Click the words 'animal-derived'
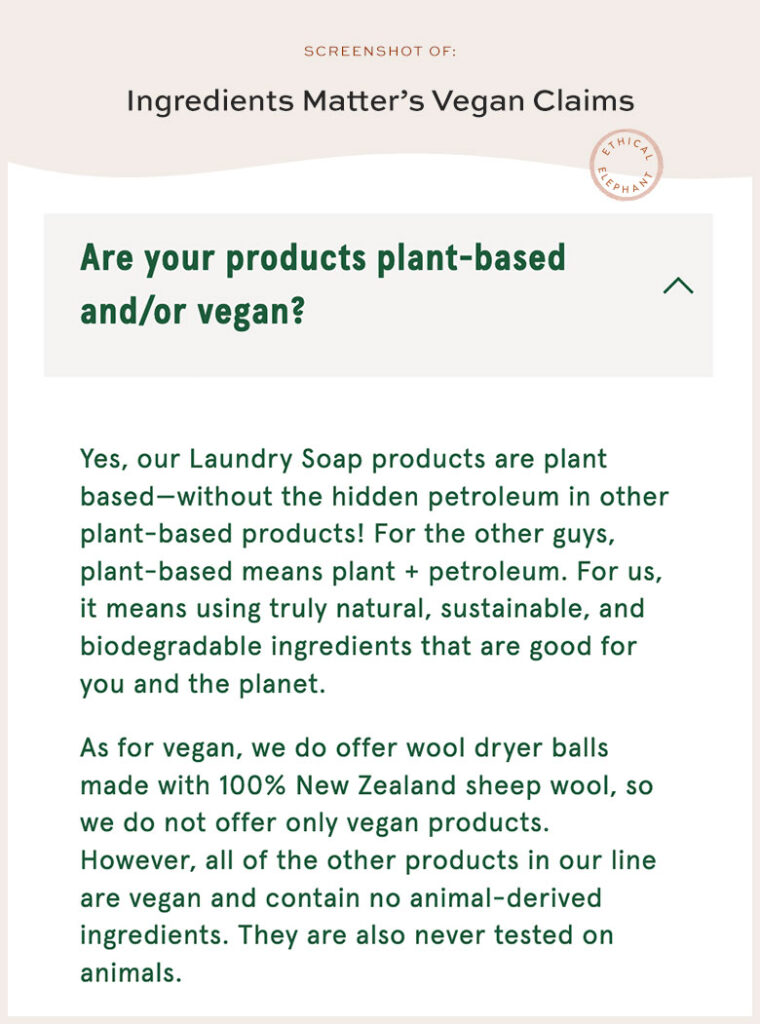Image resolution: width=760 pixels, height=1024 pixels. (x=505, y=898)
